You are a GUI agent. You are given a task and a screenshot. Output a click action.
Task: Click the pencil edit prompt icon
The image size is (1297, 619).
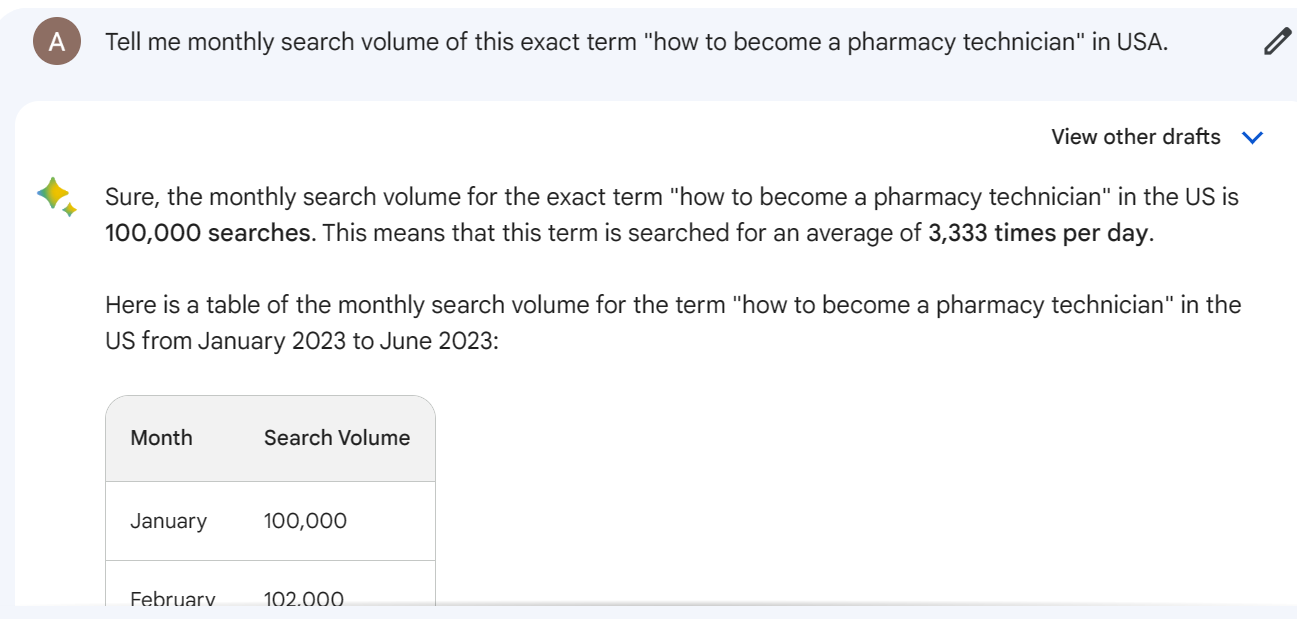1277,42
